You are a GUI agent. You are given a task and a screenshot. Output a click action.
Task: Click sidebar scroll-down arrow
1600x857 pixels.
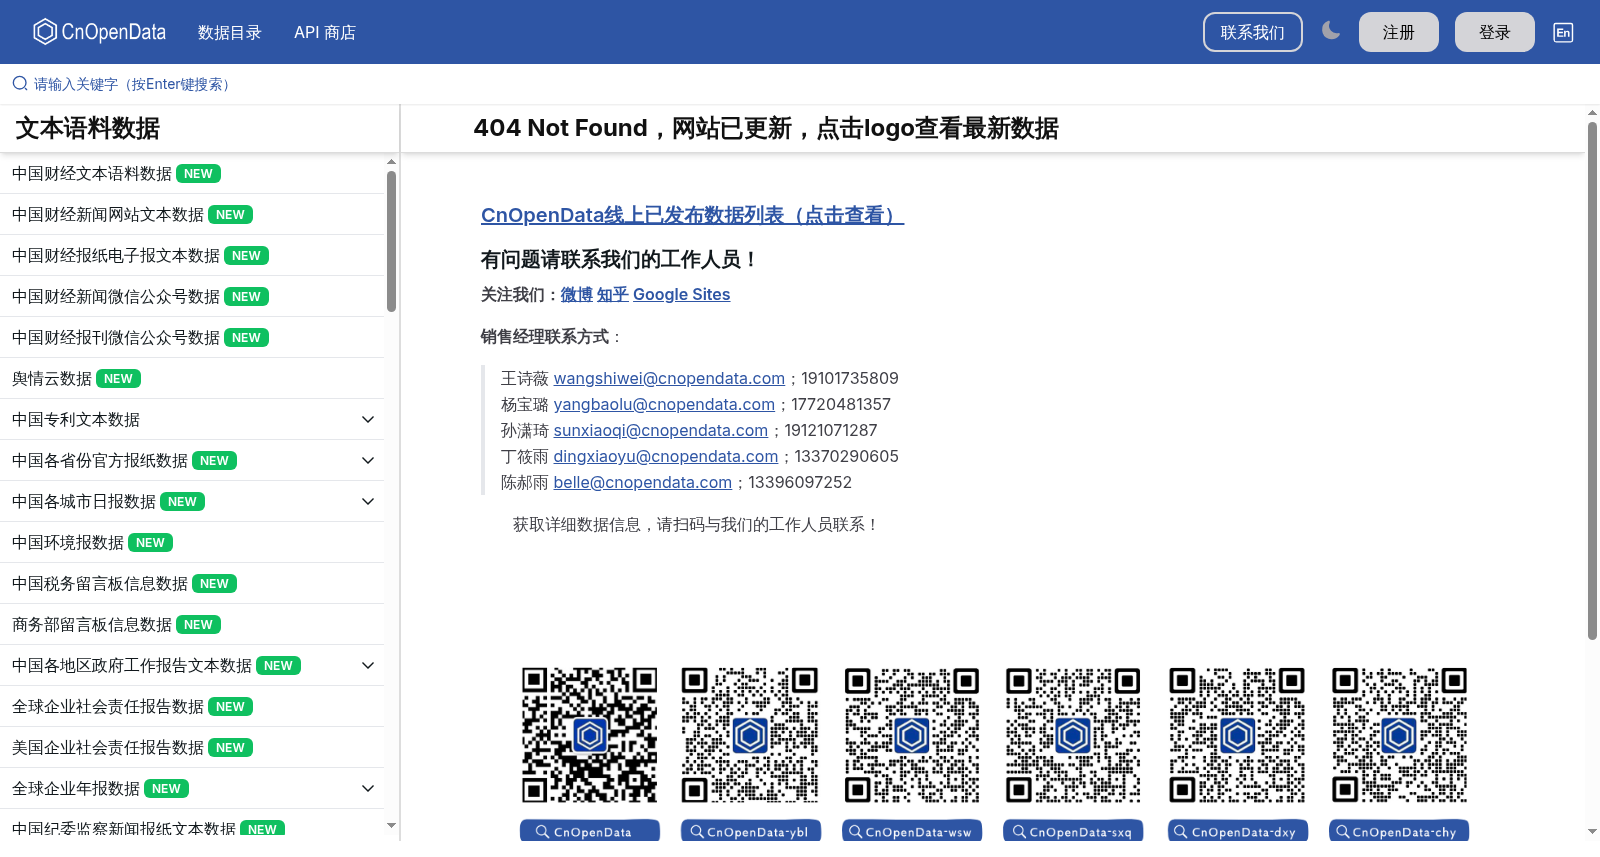[391, 826]
